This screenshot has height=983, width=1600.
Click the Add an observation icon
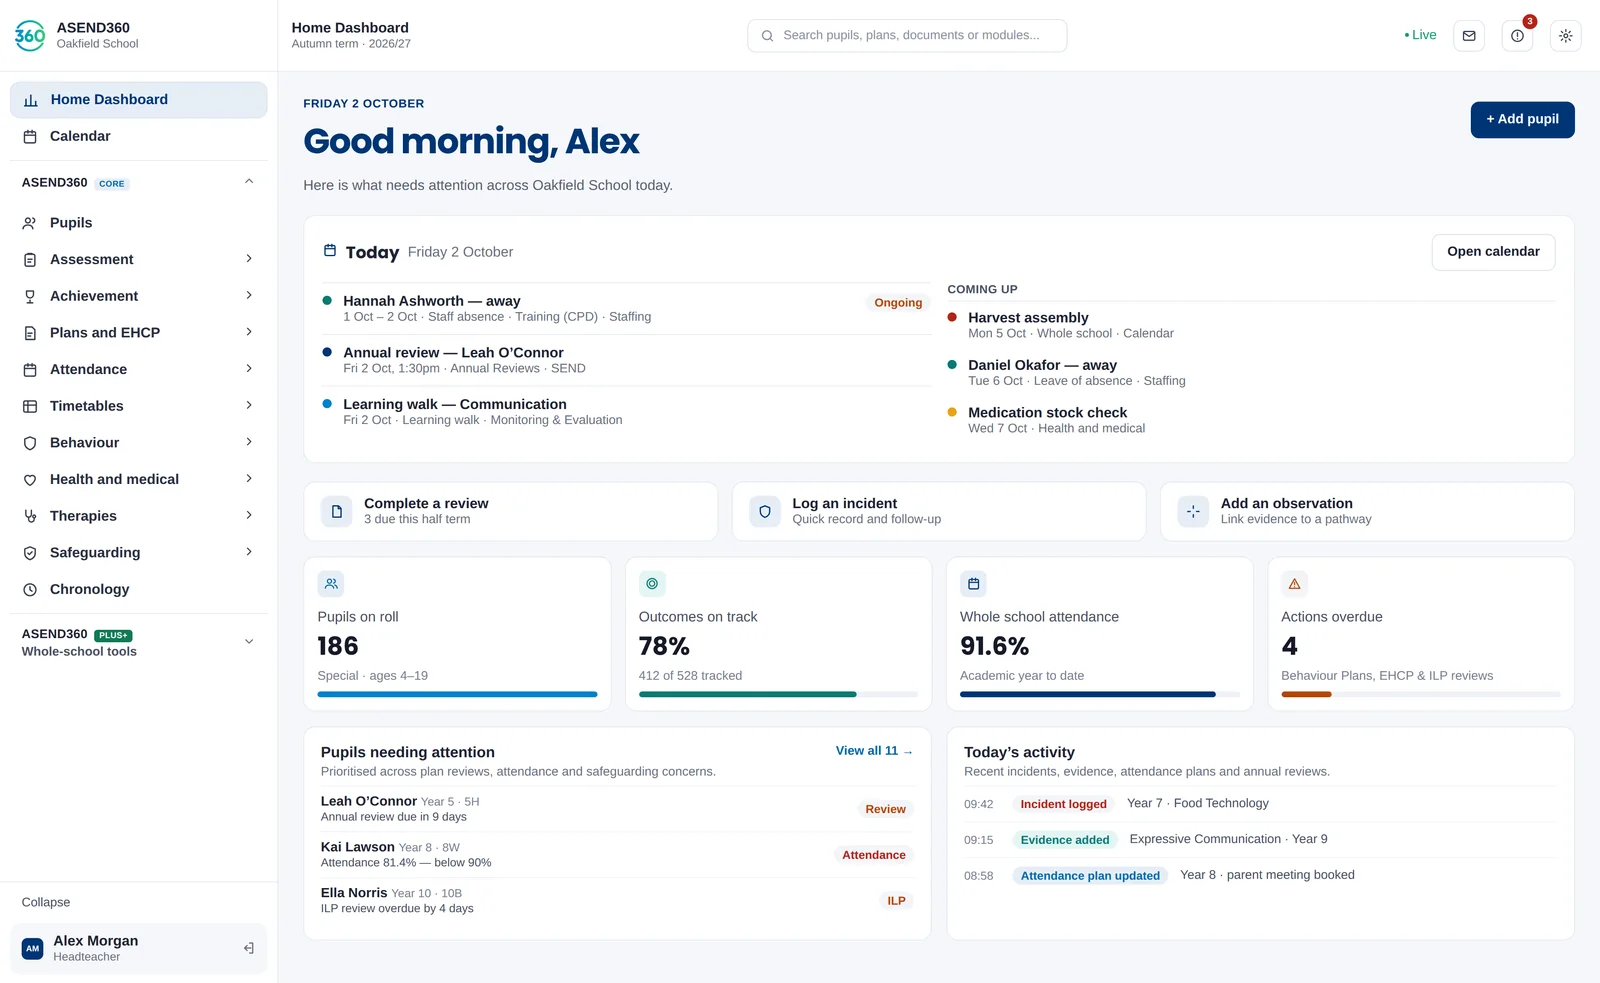coord(1193,511)
